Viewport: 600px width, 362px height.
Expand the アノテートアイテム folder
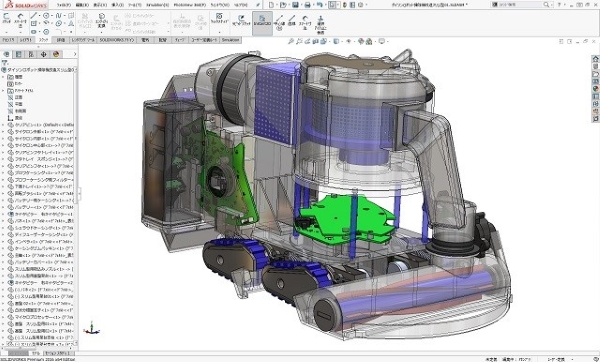(x=3, y=91)
